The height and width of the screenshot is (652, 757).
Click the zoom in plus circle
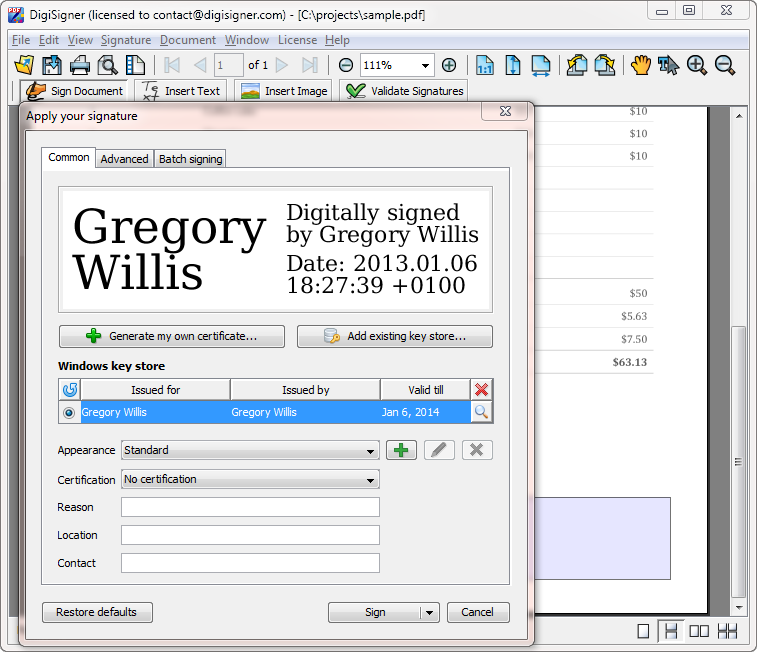pos(449,65)
